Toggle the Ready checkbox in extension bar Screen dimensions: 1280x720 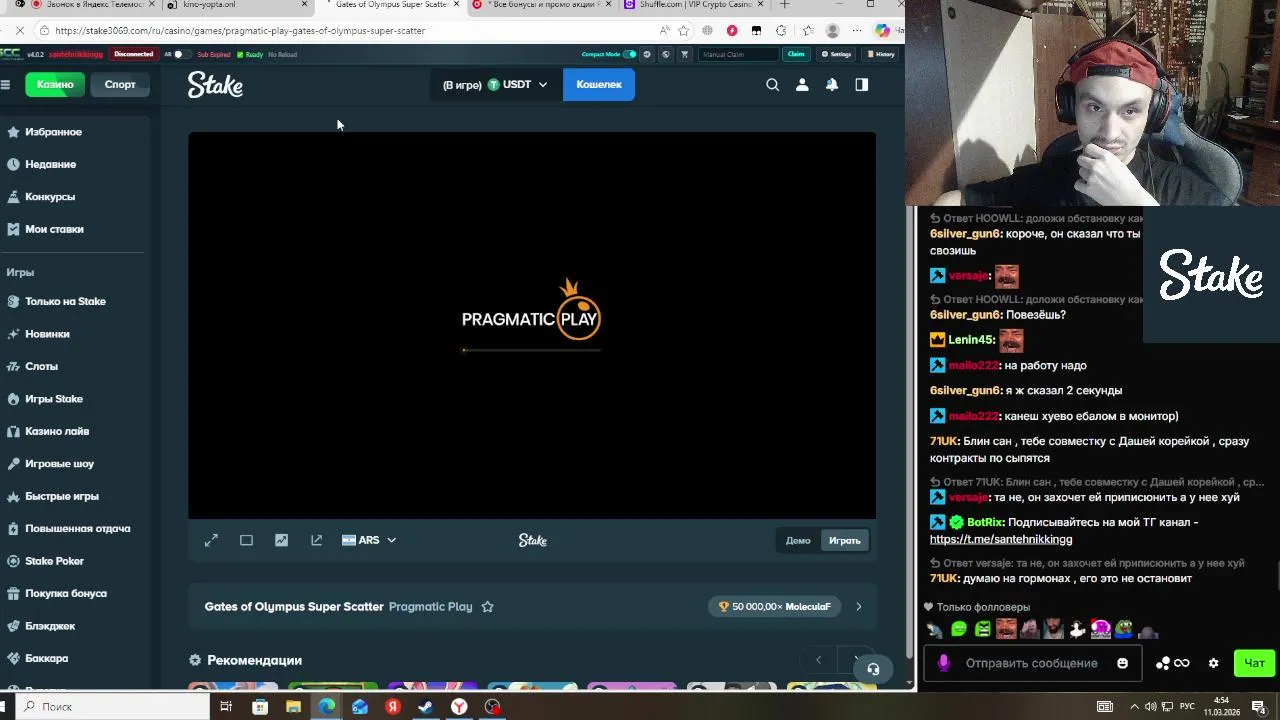(x=240, y=54)
